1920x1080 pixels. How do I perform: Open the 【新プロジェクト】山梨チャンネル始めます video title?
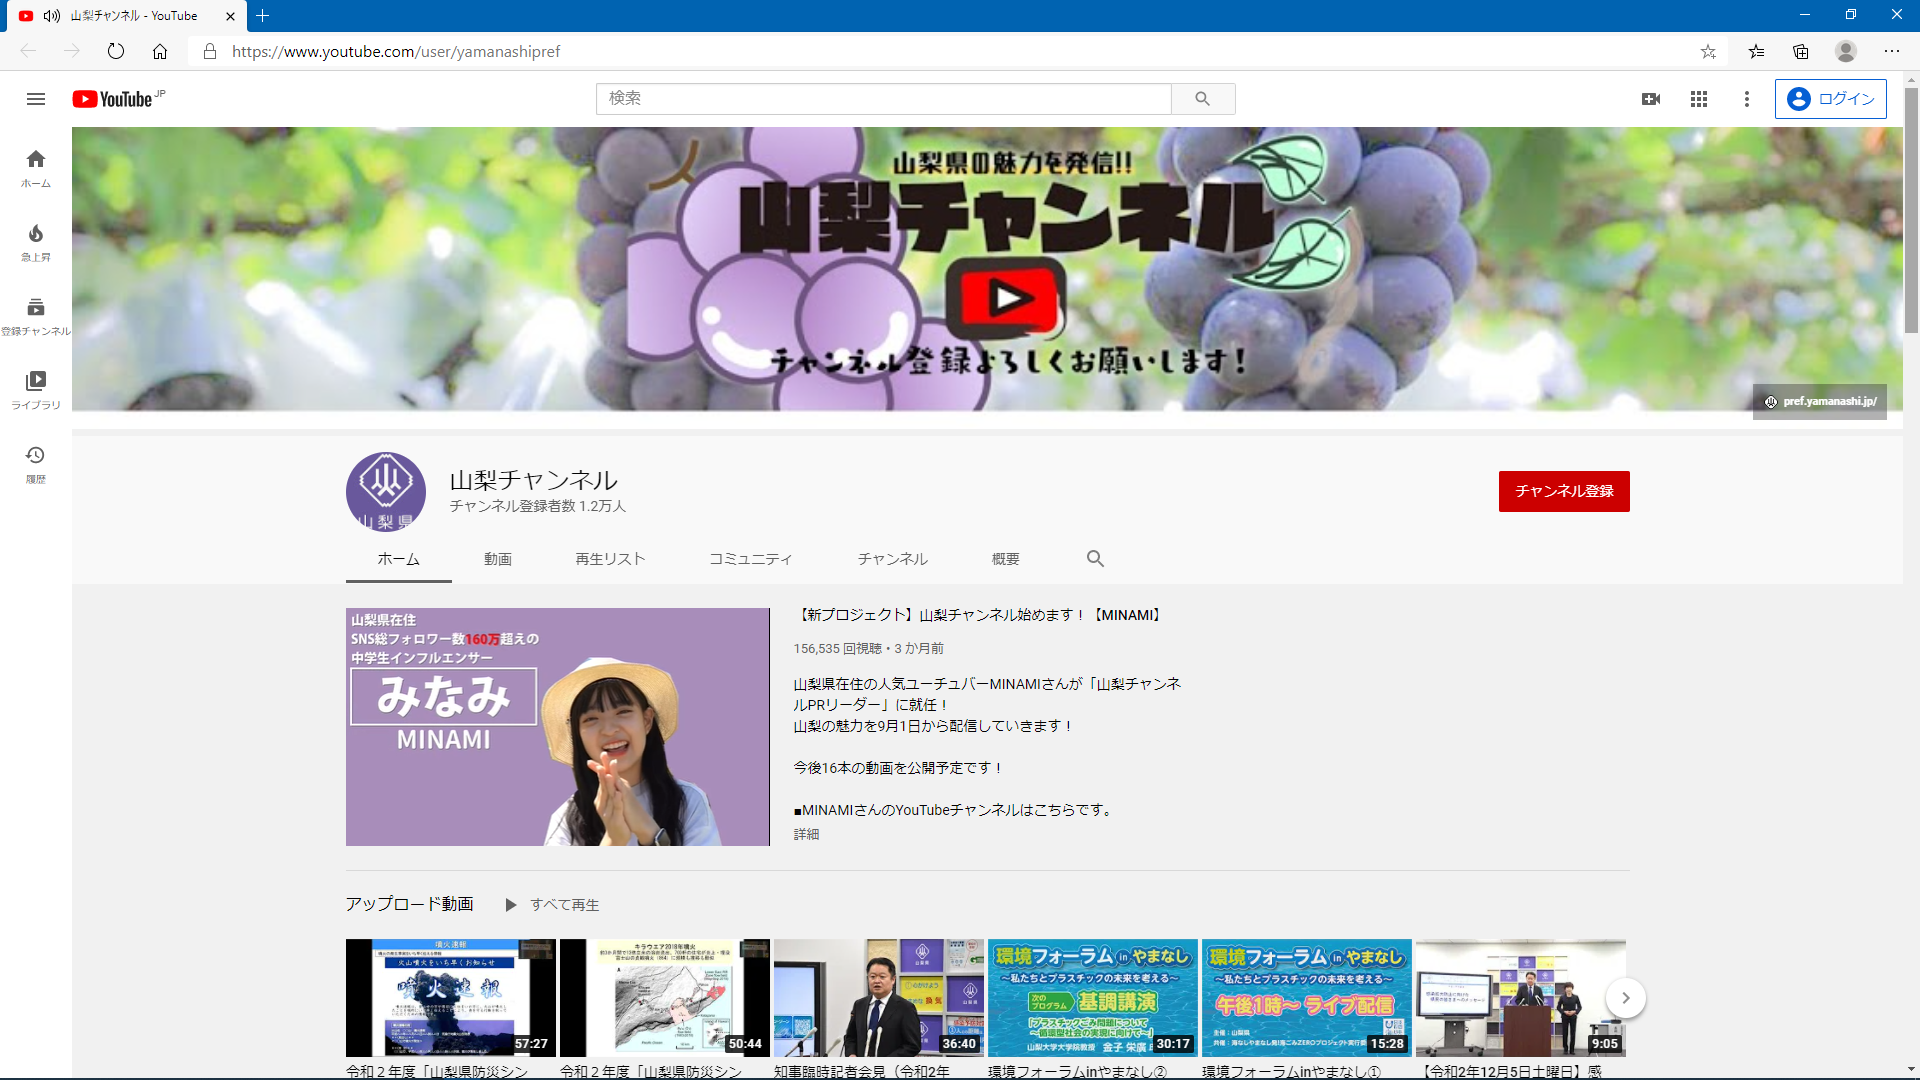979,615
